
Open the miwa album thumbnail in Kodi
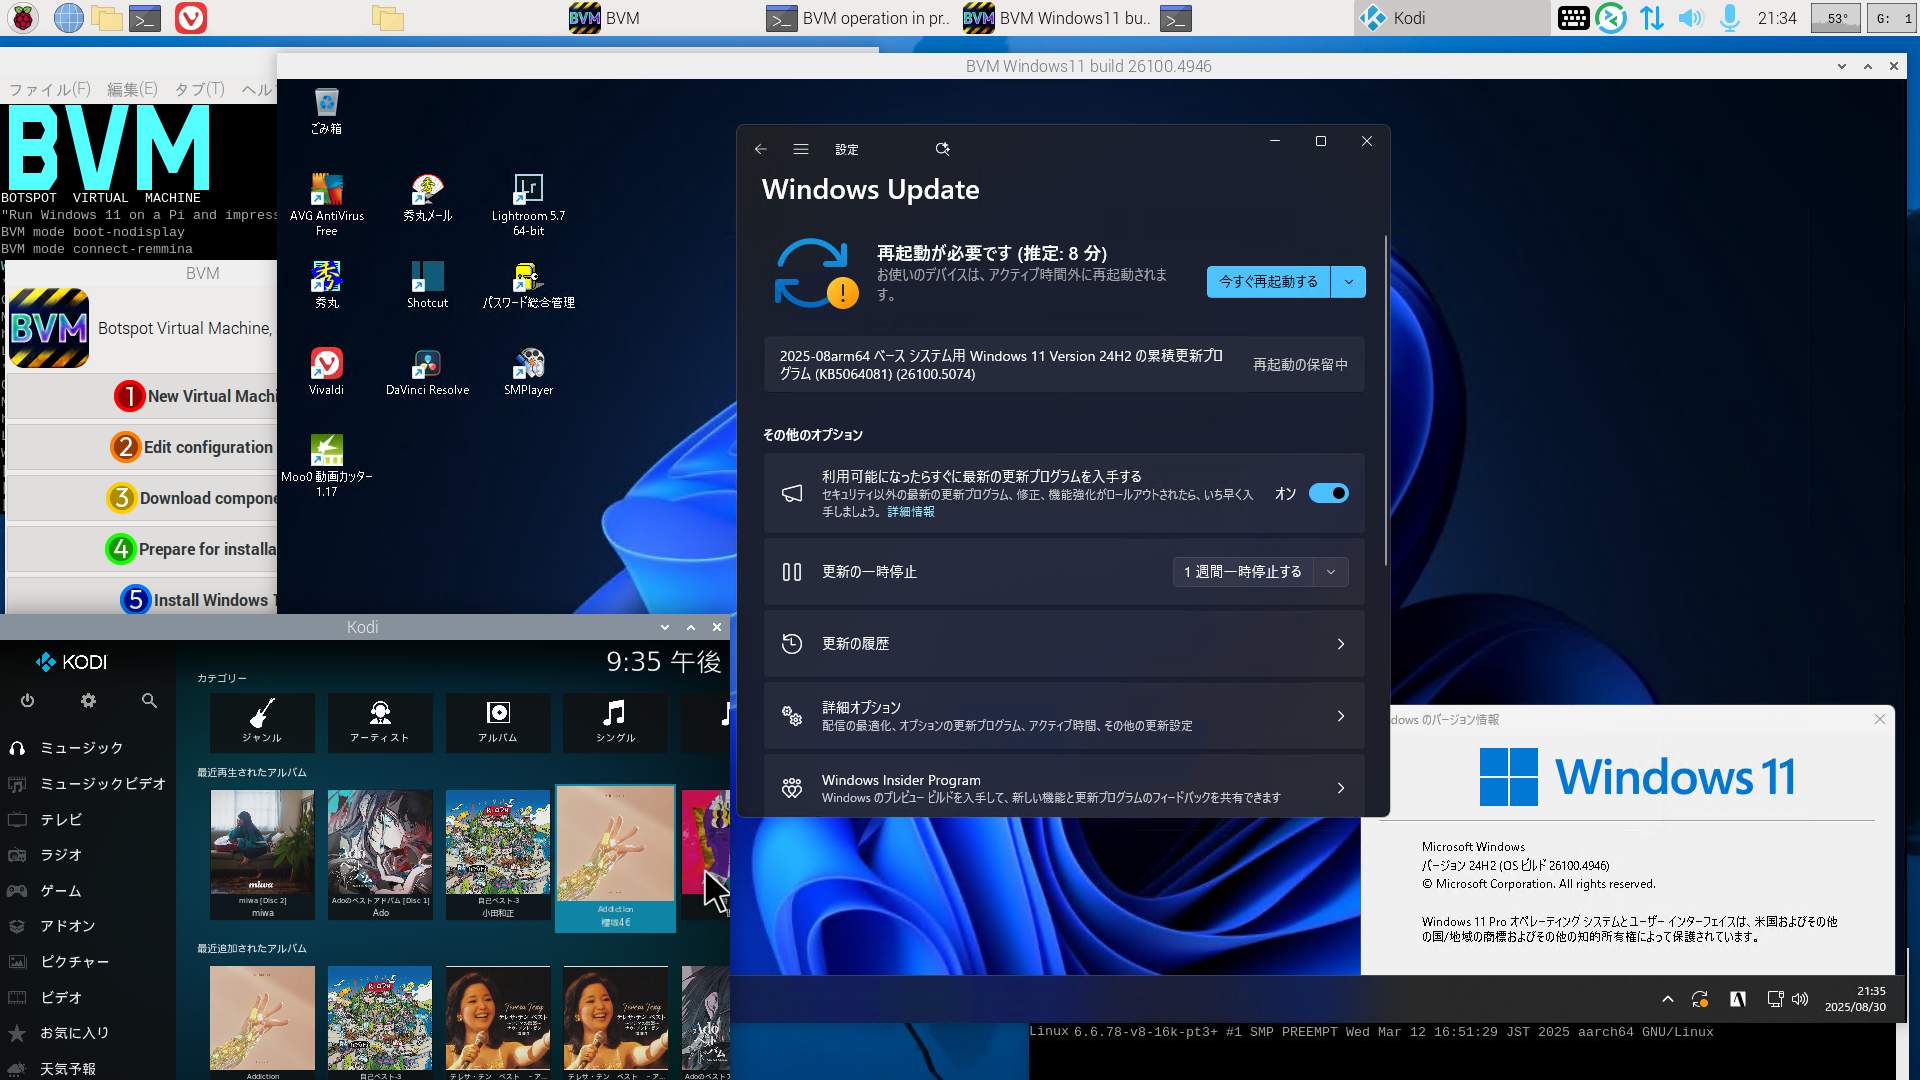click(x=262, y=854)
